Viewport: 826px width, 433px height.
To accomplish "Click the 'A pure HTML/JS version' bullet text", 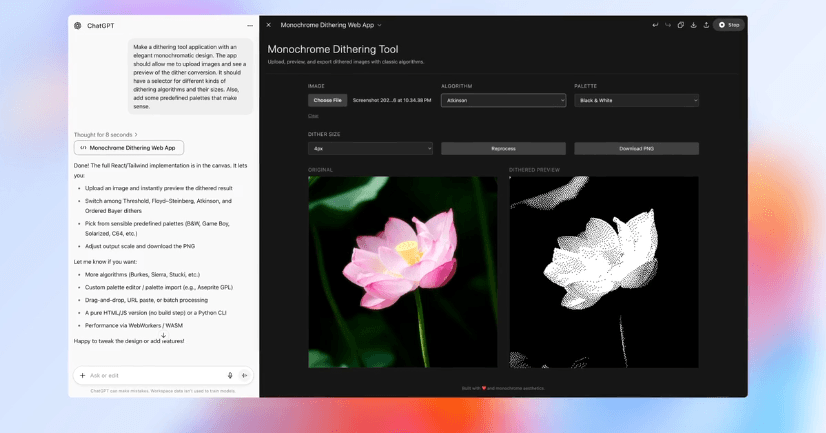I will (x=155, y=313).
